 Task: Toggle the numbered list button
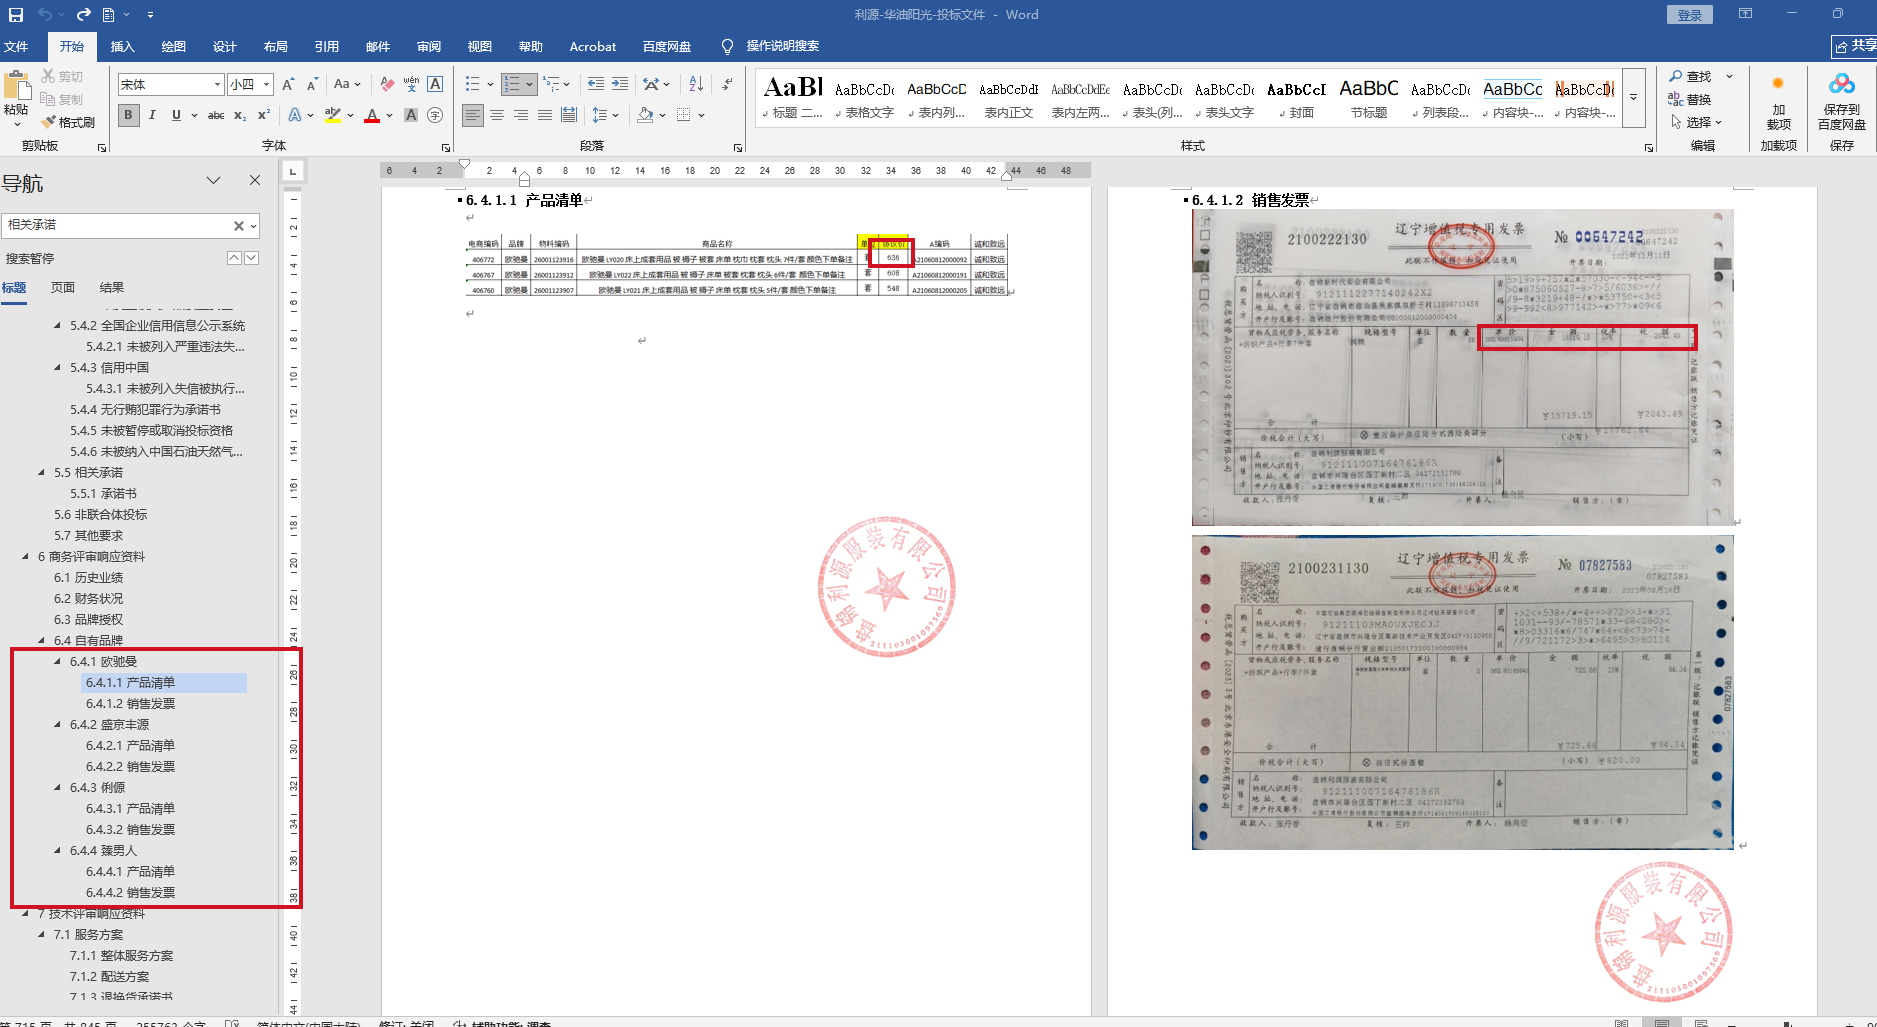[x=512, y=84]
